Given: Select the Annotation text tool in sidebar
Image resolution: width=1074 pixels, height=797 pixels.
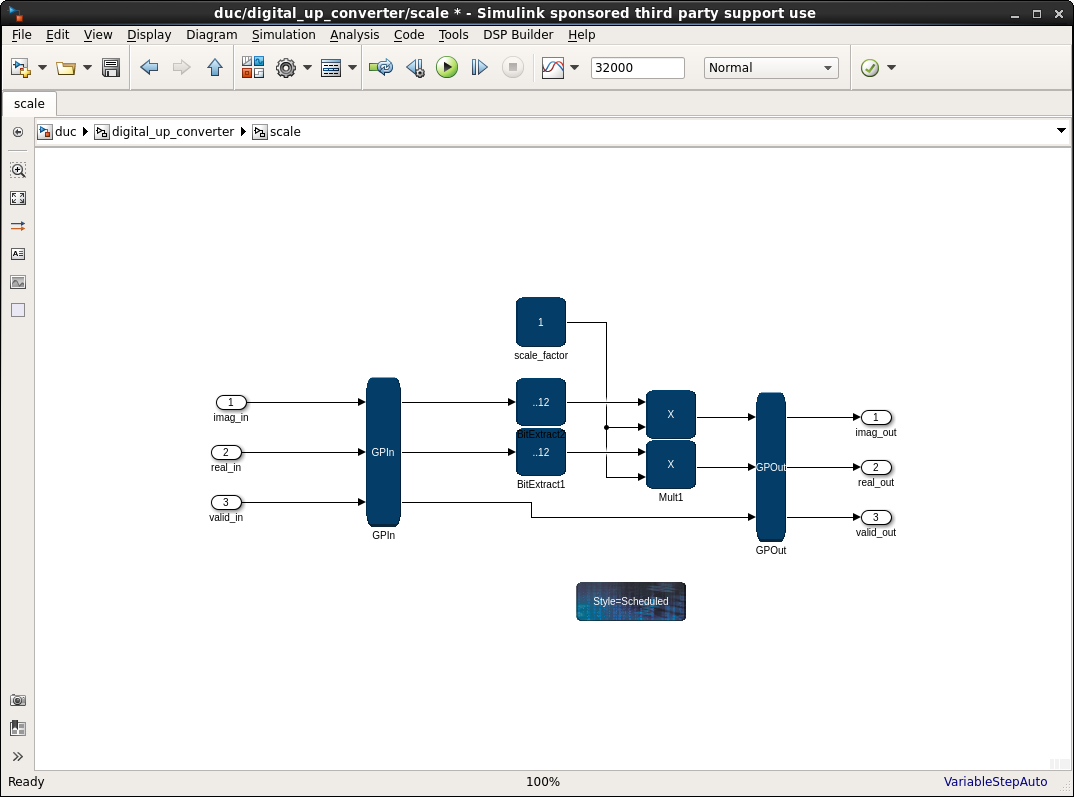Looking at the screenshot, I should point(18,254).
